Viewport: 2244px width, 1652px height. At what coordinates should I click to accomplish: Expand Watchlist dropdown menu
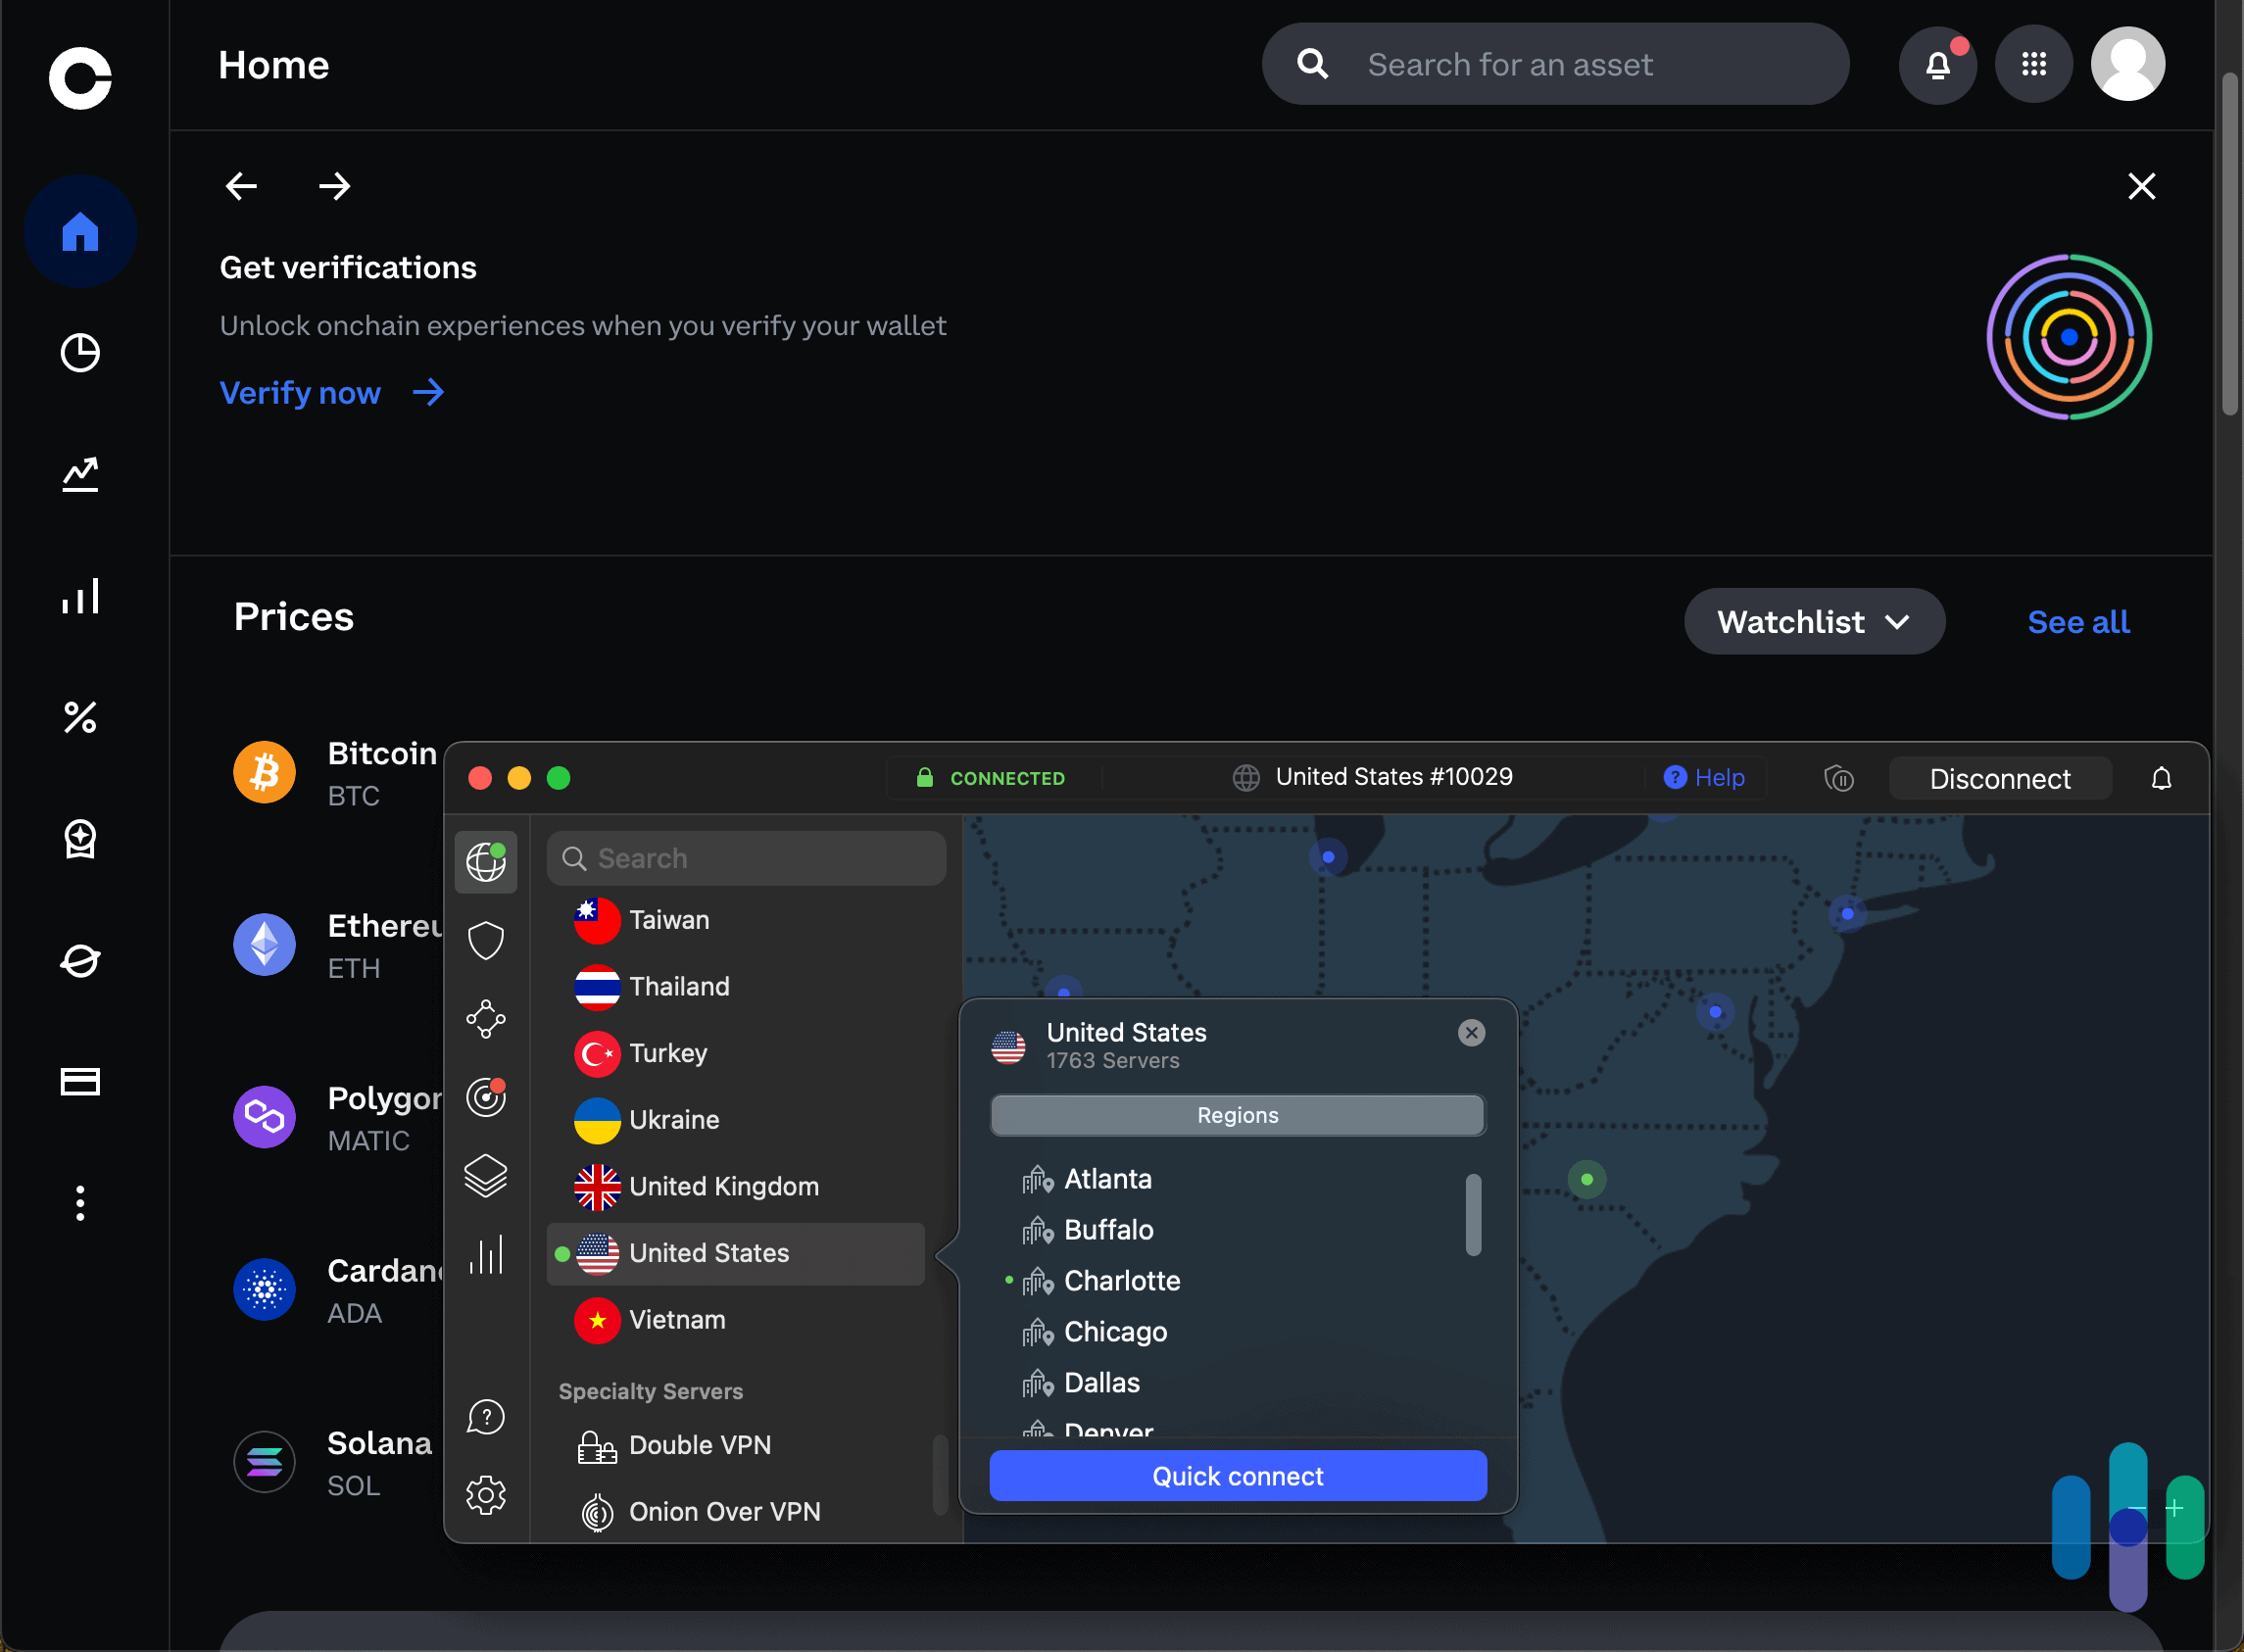[x=1814, y=622]
